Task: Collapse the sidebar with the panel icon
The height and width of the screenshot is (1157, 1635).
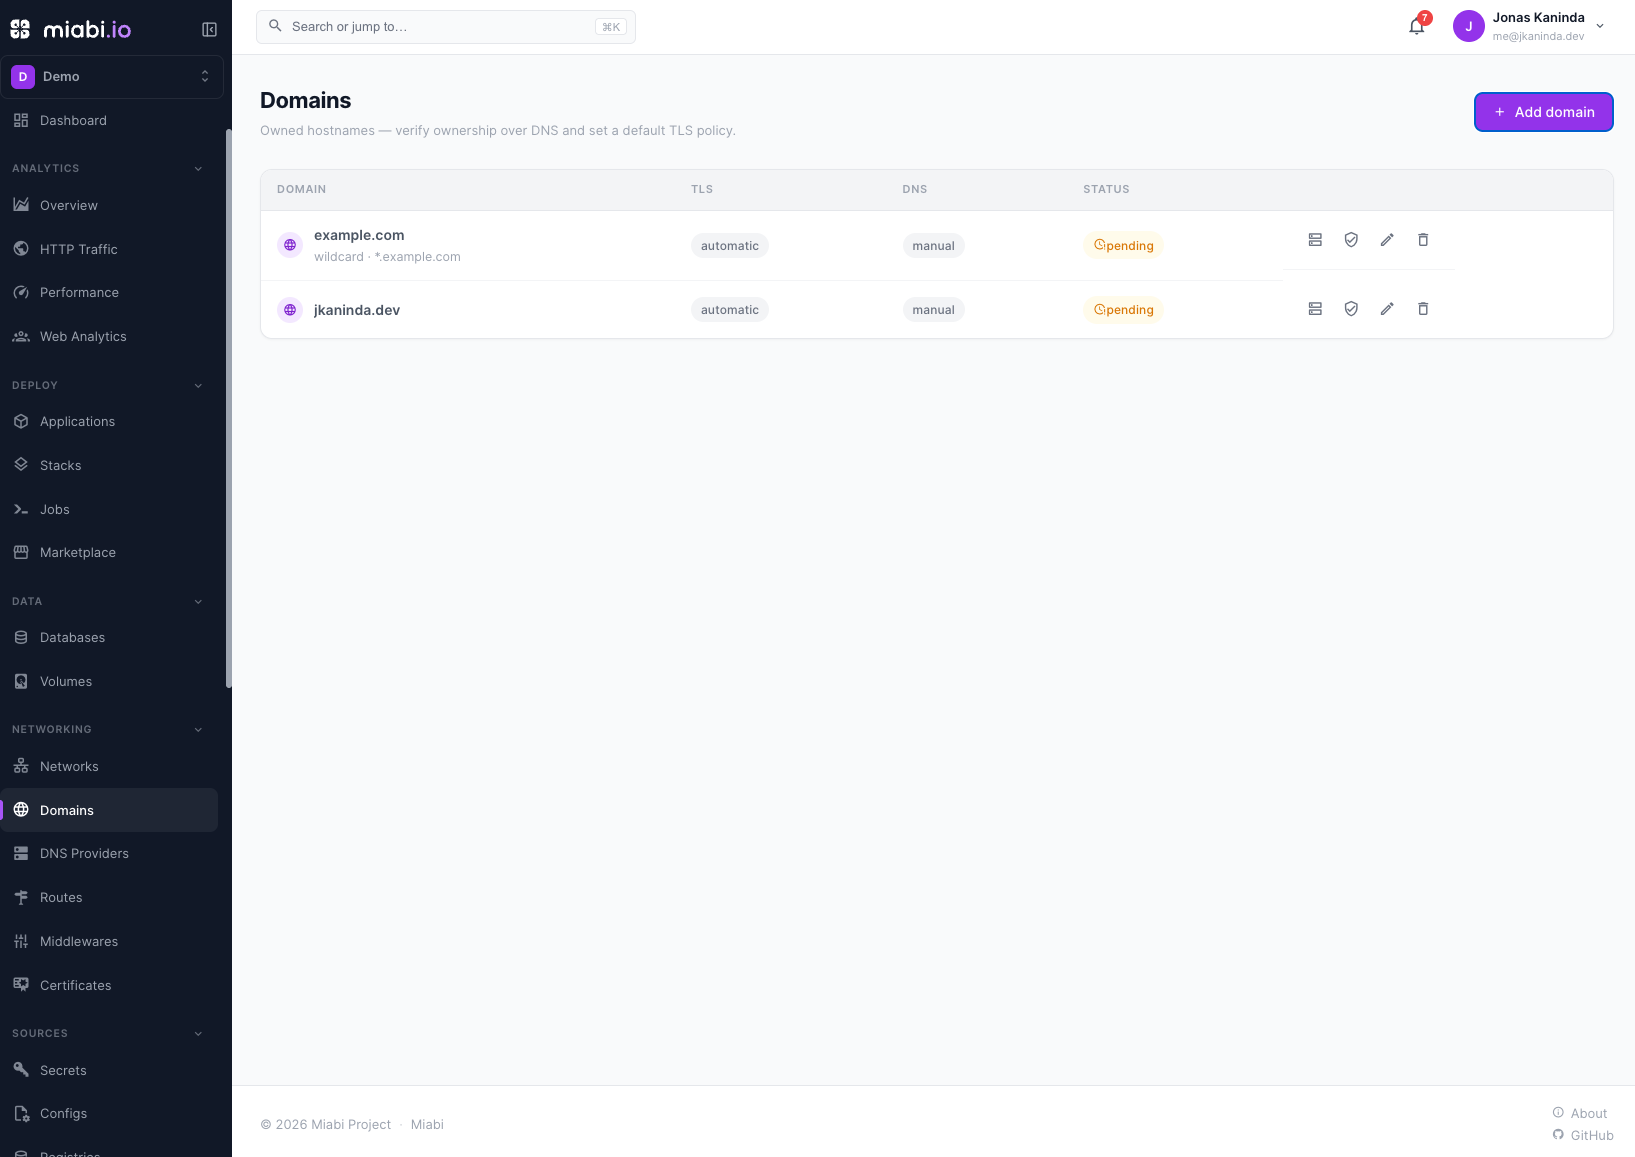Action: coord(209,29)
